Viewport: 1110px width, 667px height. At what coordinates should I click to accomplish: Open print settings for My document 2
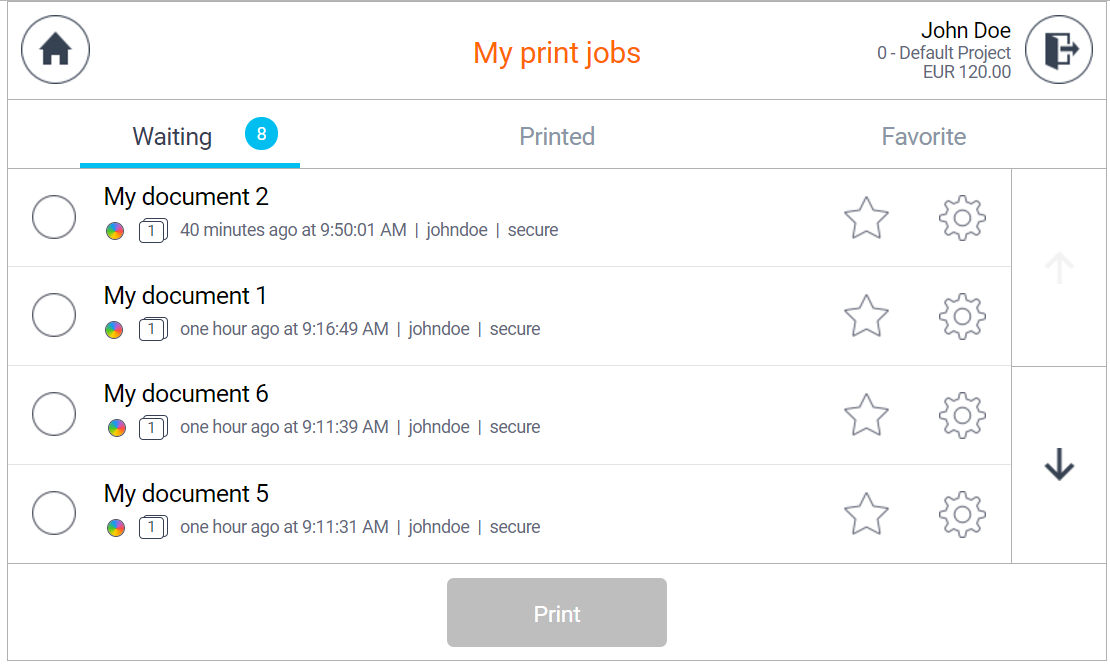point(961,217)
